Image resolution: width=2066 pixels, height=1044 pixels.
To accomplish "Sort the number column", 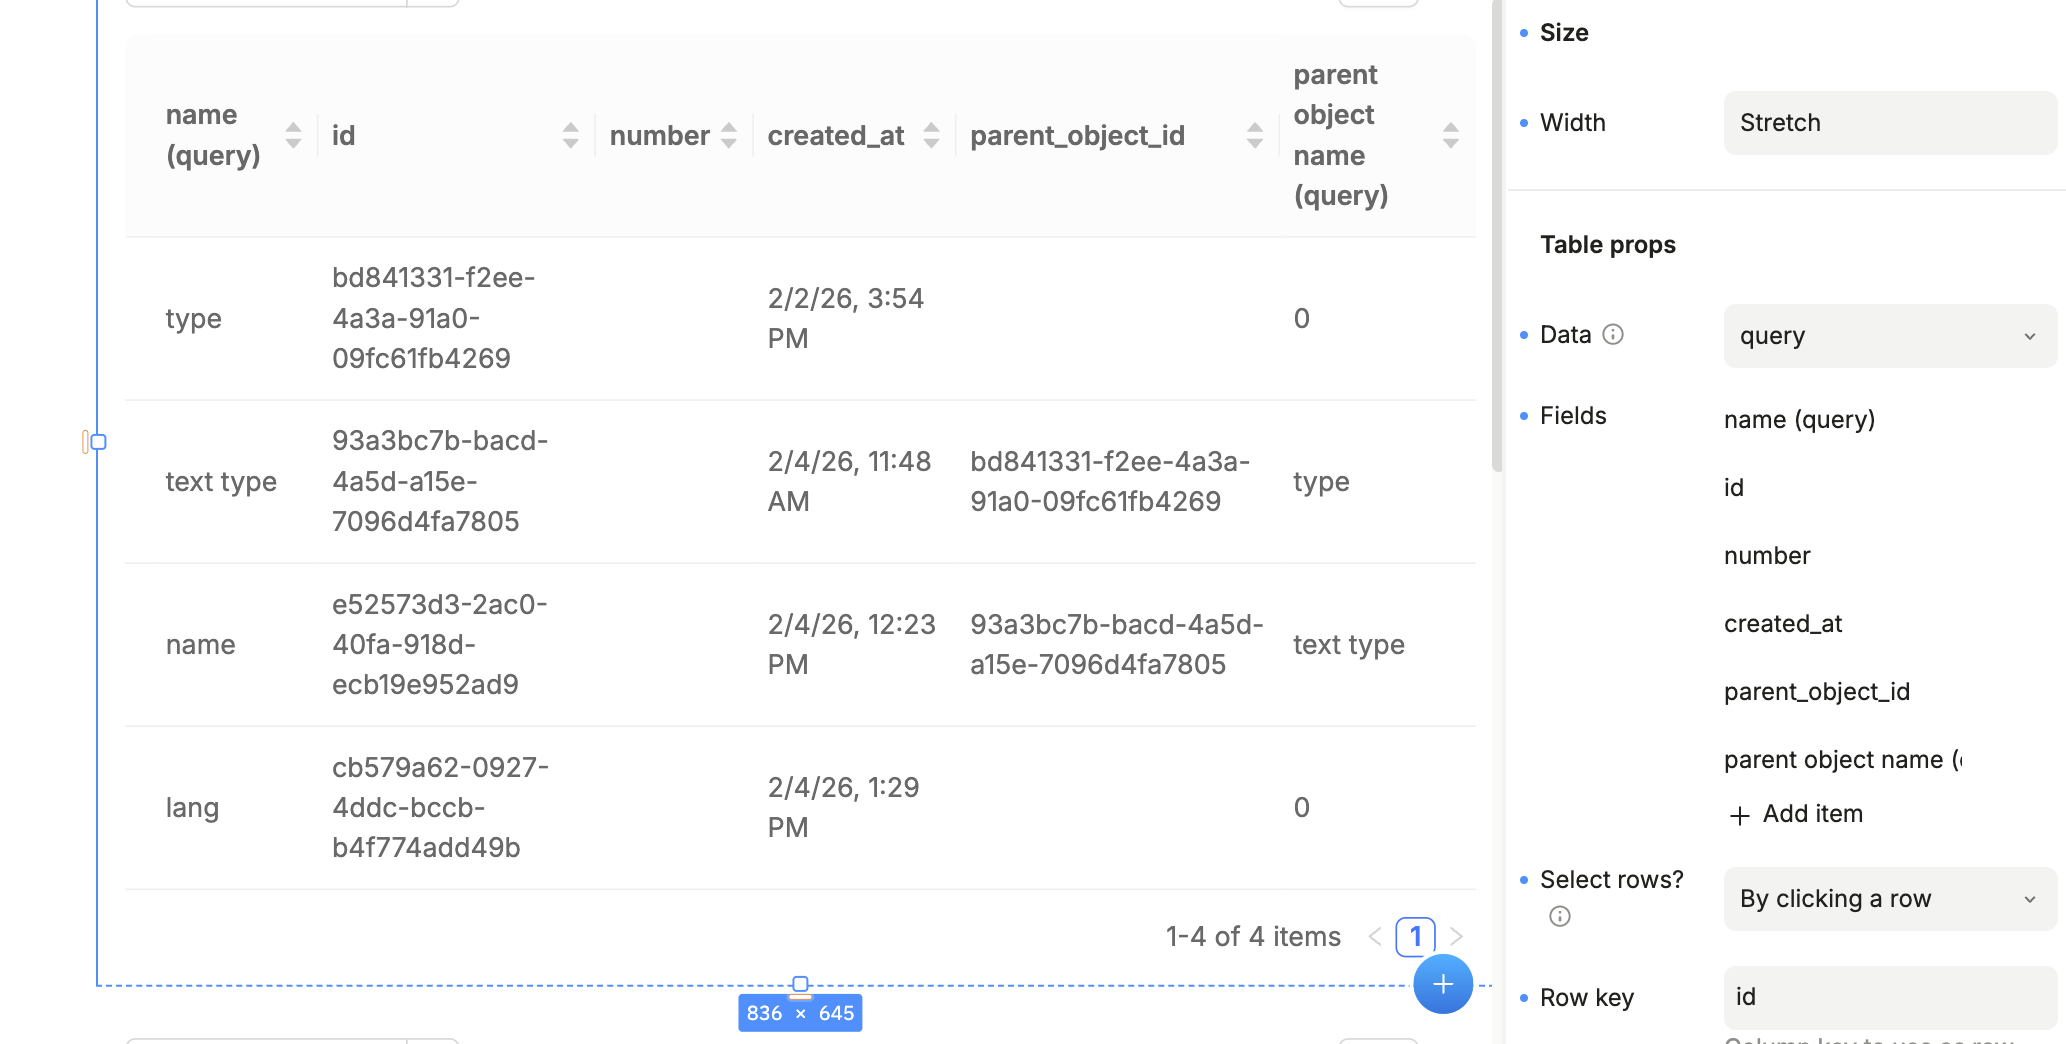I will pos(729,136).
